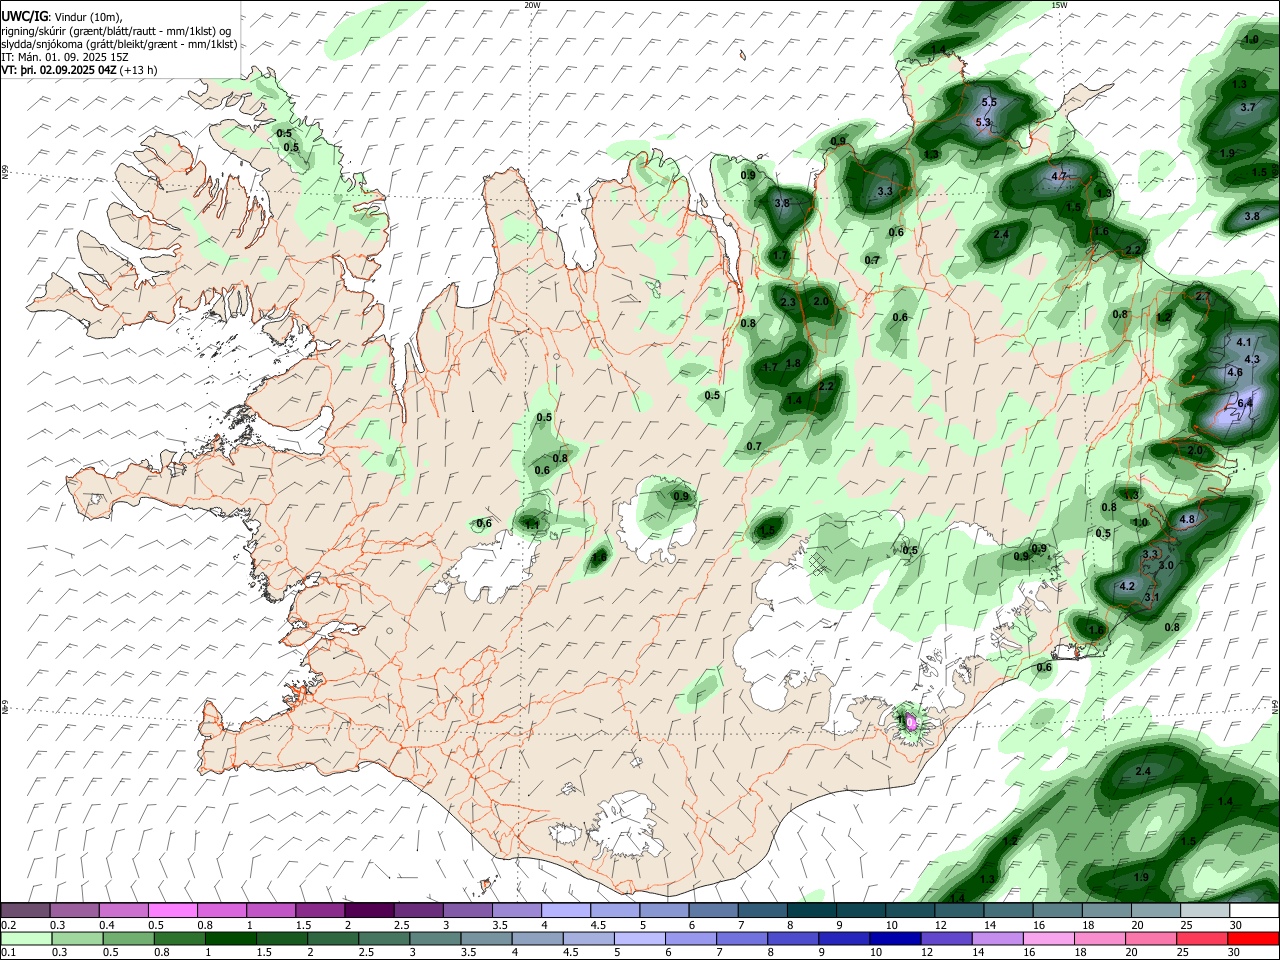
Task: Select the pink 18 swatch in lower legend row
Action: (1100, 939)
